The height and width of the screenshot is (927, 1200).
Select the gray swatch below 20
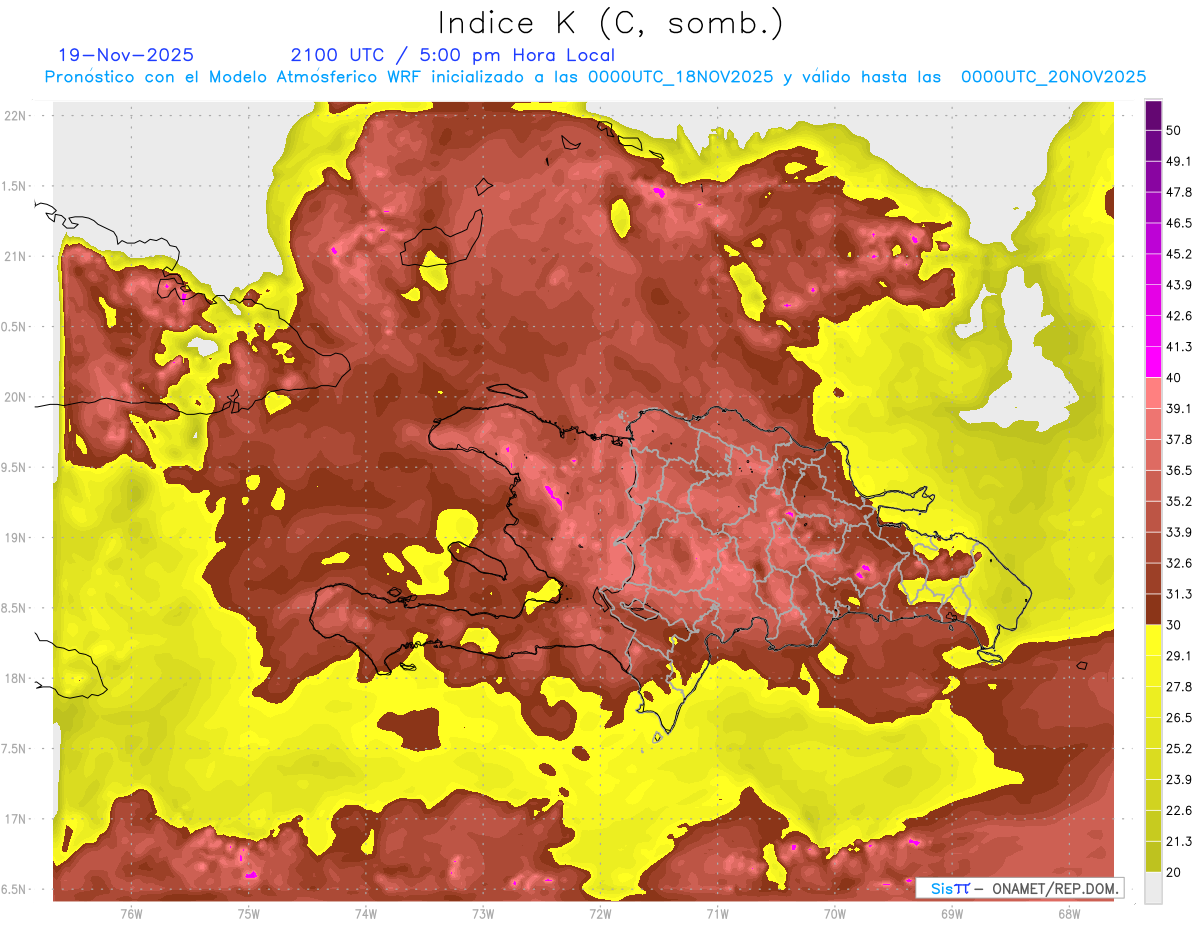1153,888
